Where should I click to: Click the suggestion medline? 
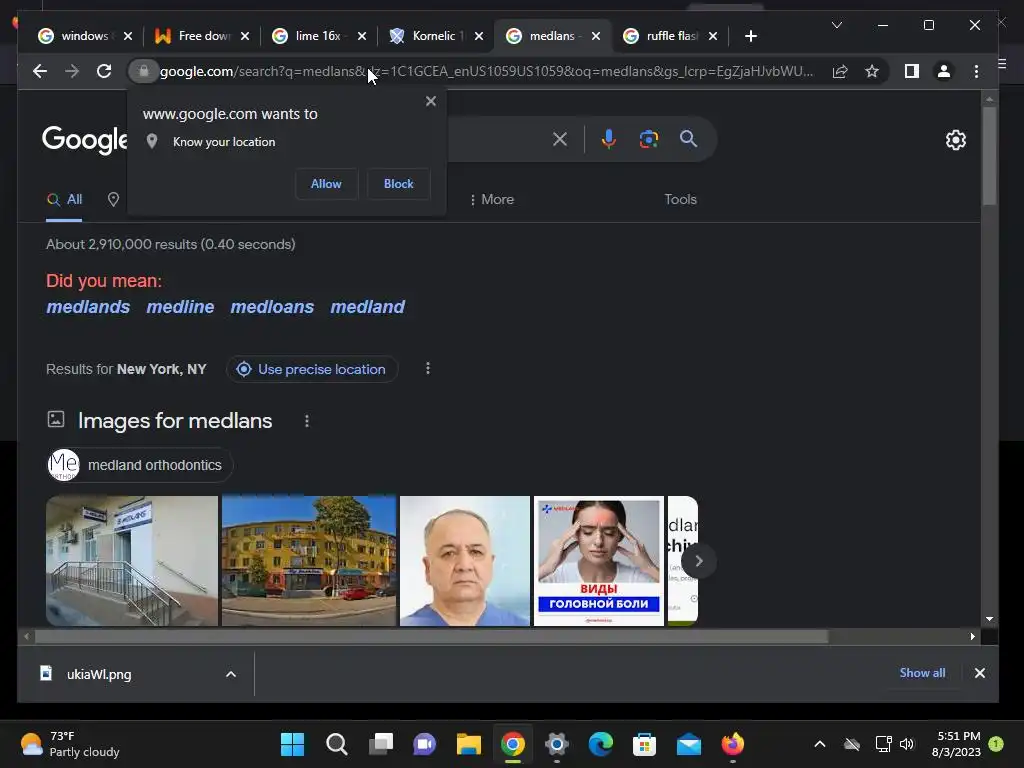tap(180, 307)
